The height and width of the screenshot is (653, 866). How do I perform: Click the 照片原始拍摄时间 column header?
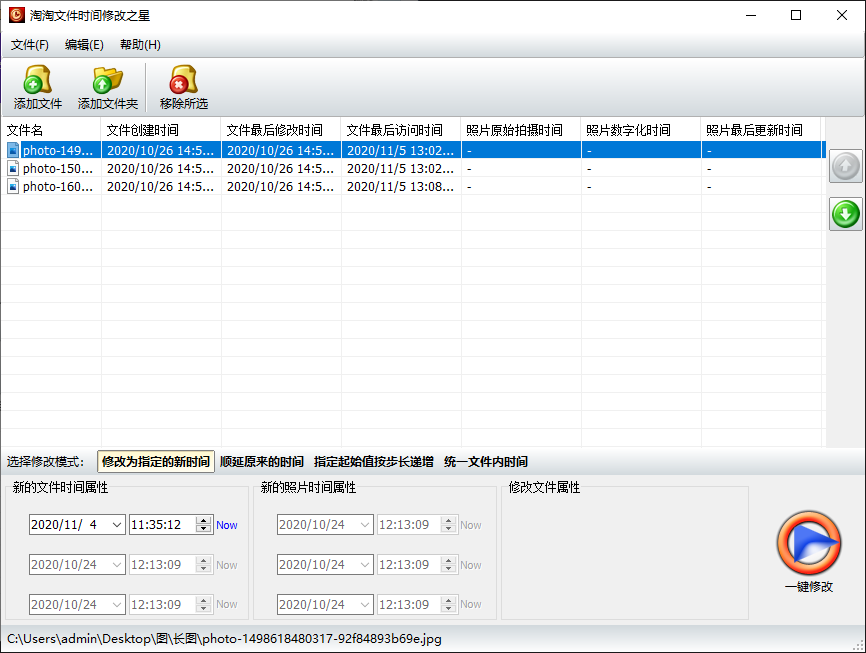pos(521,130)
